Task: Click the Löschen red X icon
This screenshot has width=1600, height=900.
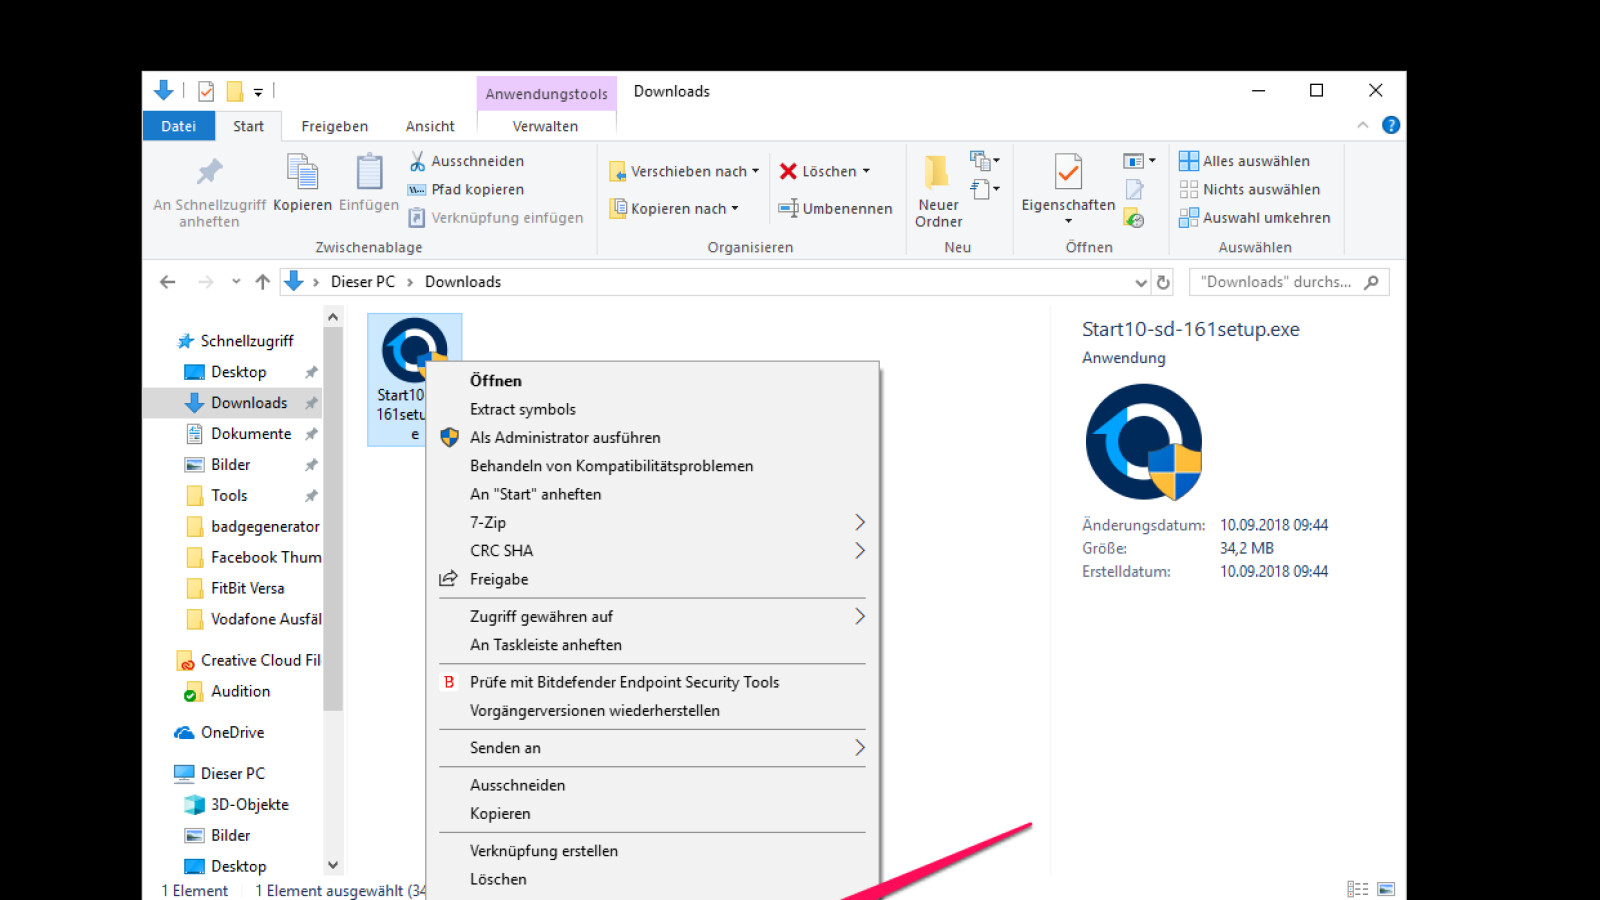Action: click(788, 171)
